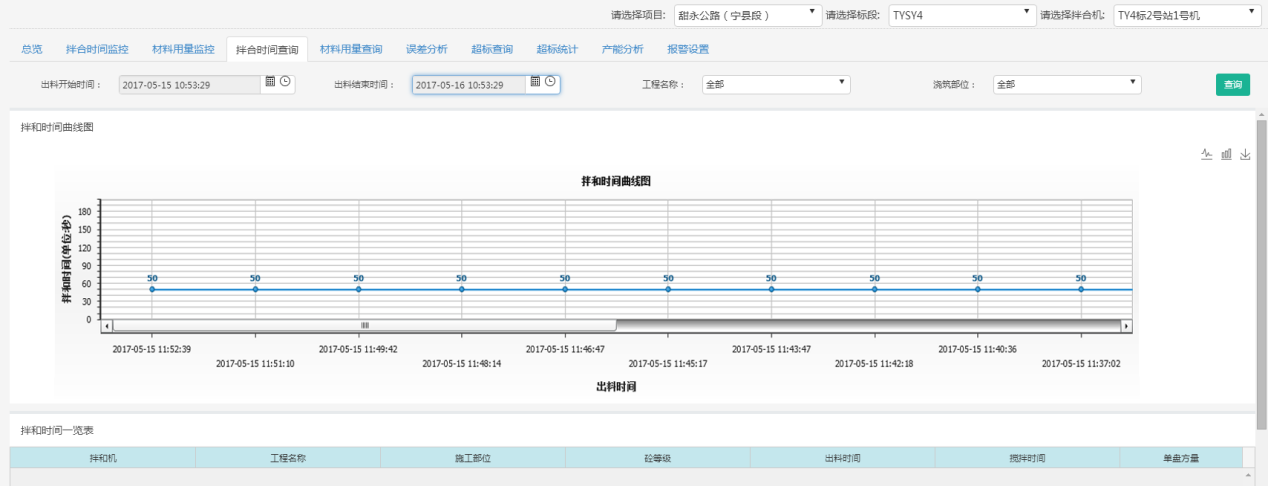1268x486 pixels.
Task: Click the chart horizontal scrollbar thumb
Action: click(365, 326)
